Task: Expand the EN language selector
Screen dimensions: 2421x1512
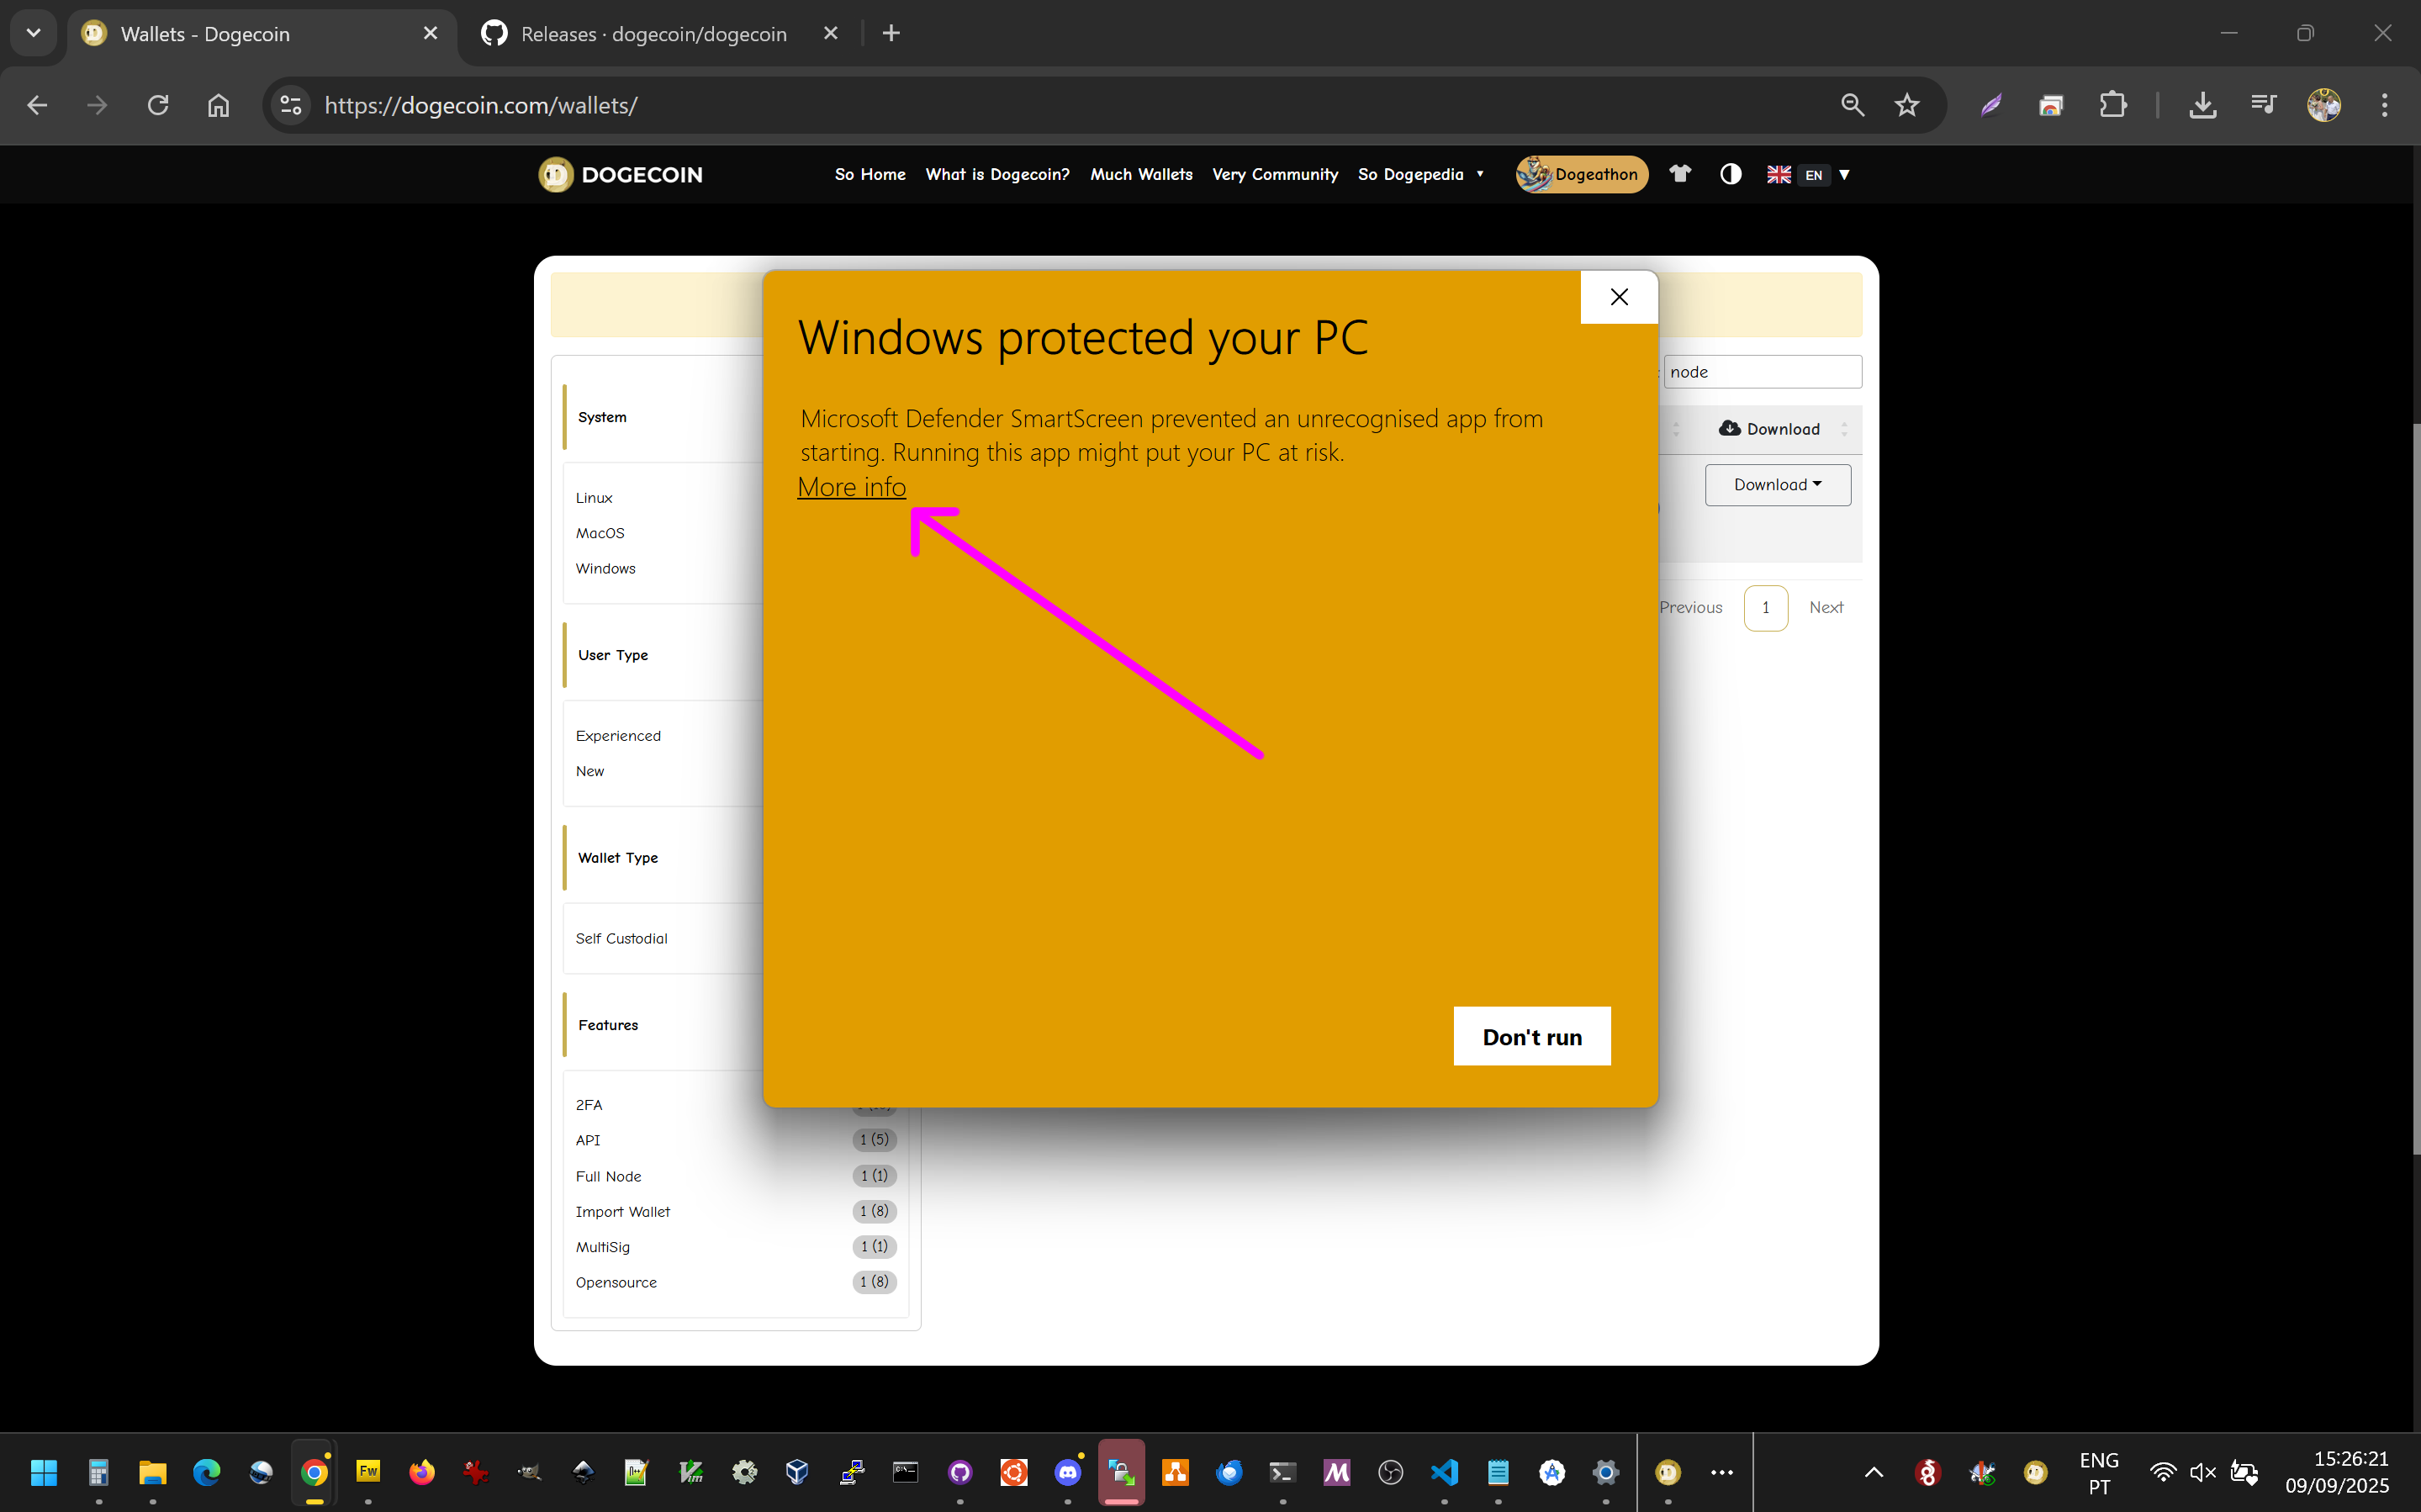Action: 1808,174
